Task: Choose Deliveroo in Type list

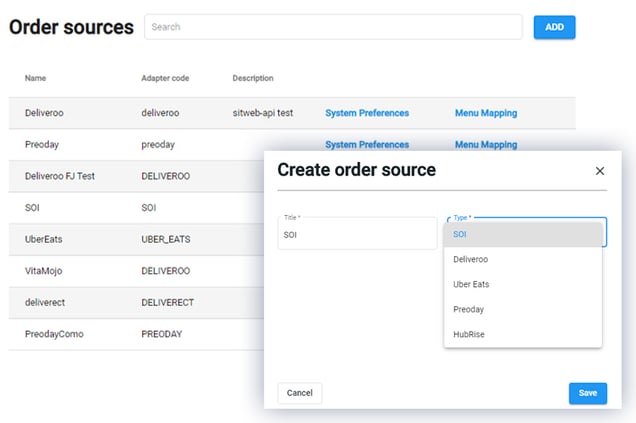Action: (x=523, y=259)
